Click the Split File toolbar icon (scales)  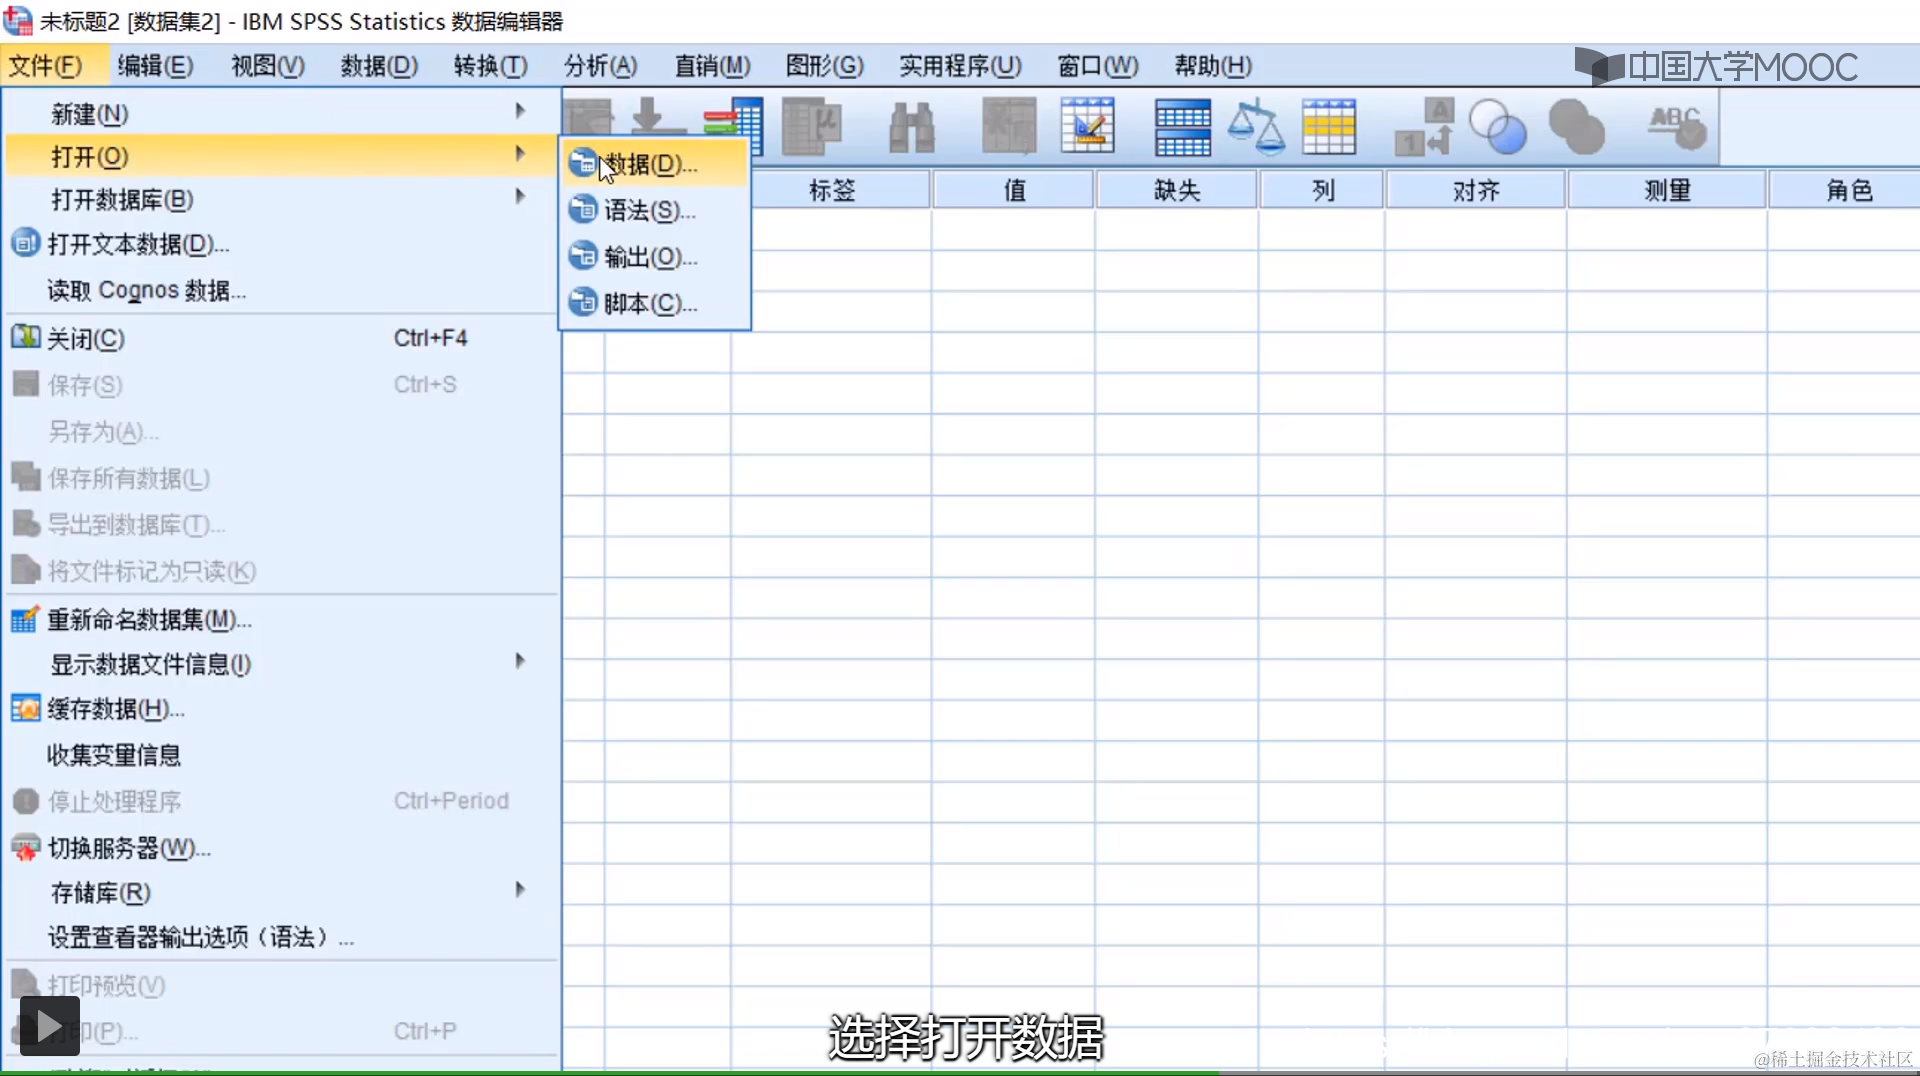pos(1255,127)
